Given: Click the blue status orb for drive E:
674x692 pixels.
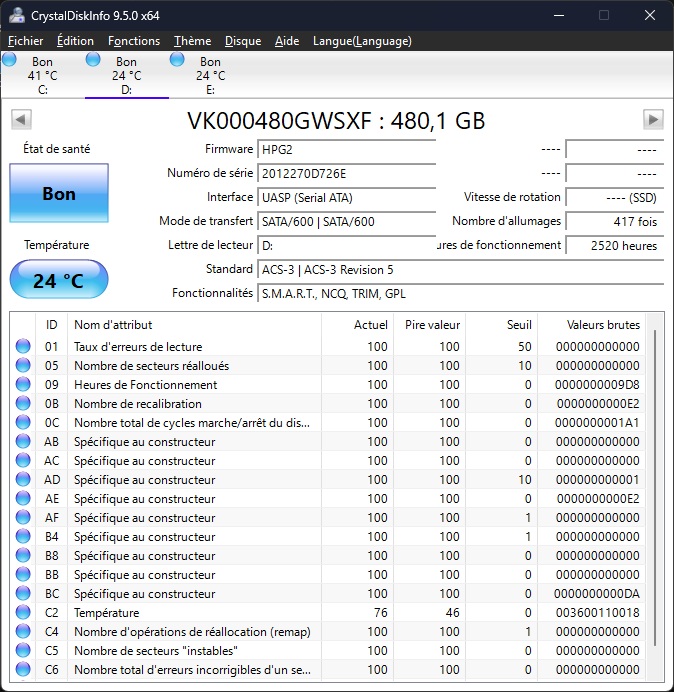Looking at the screenshot, I should pos(177,60).
